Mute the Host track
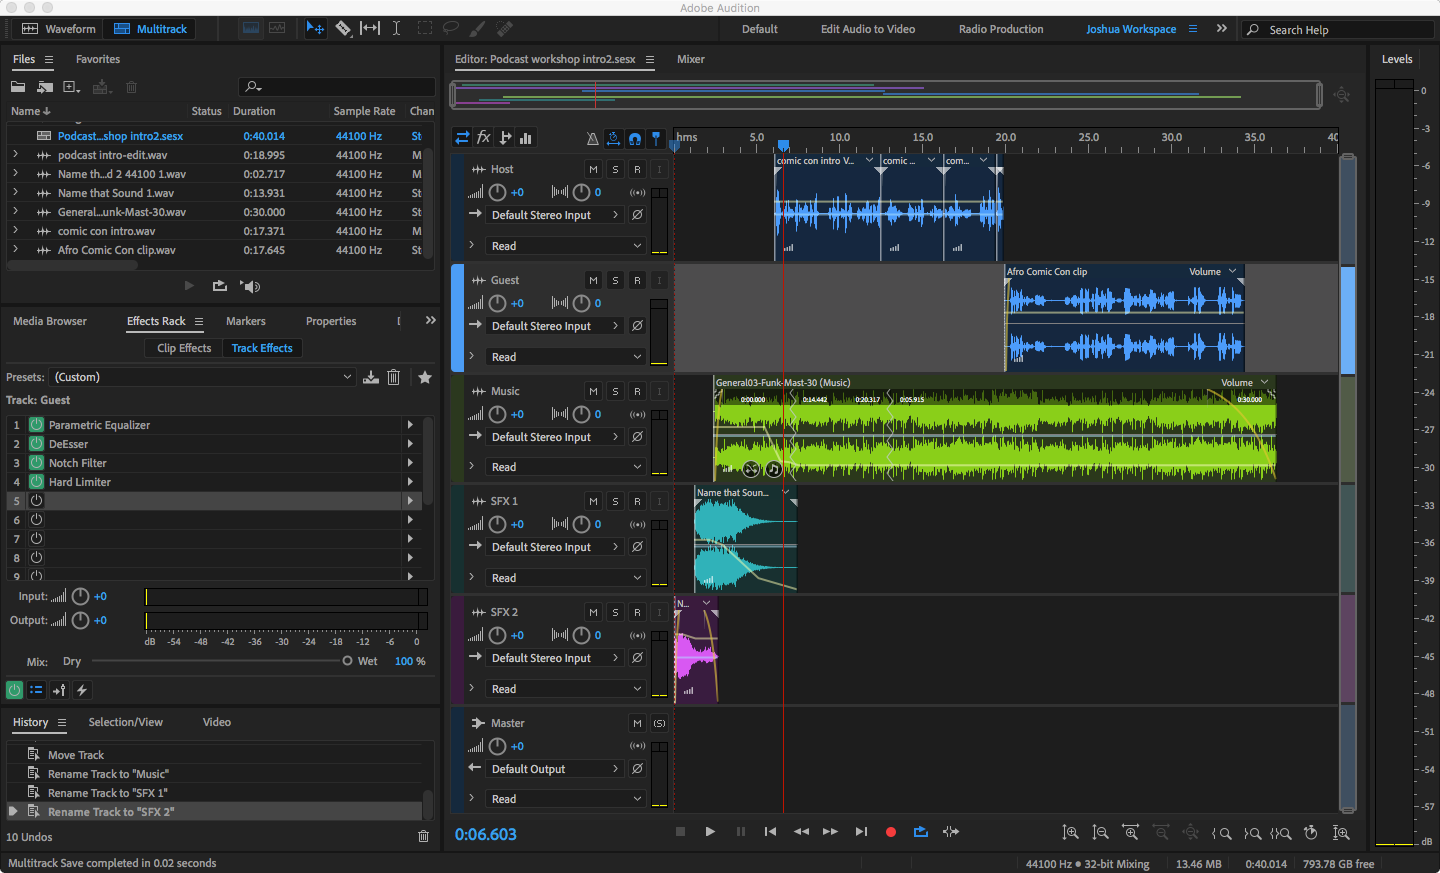This screenshot has height=873, width=1440. coord(593,169)
